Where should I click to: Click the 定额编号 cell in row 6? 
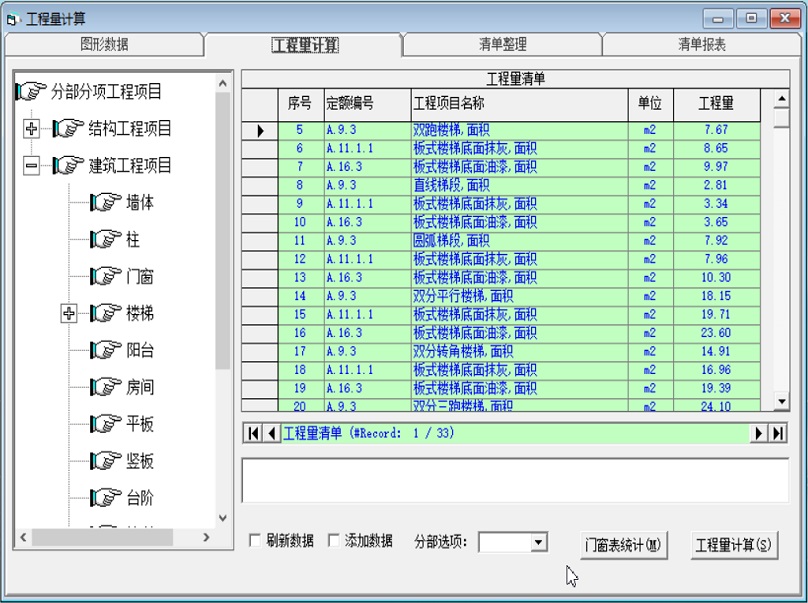click(x=367, y=149)
